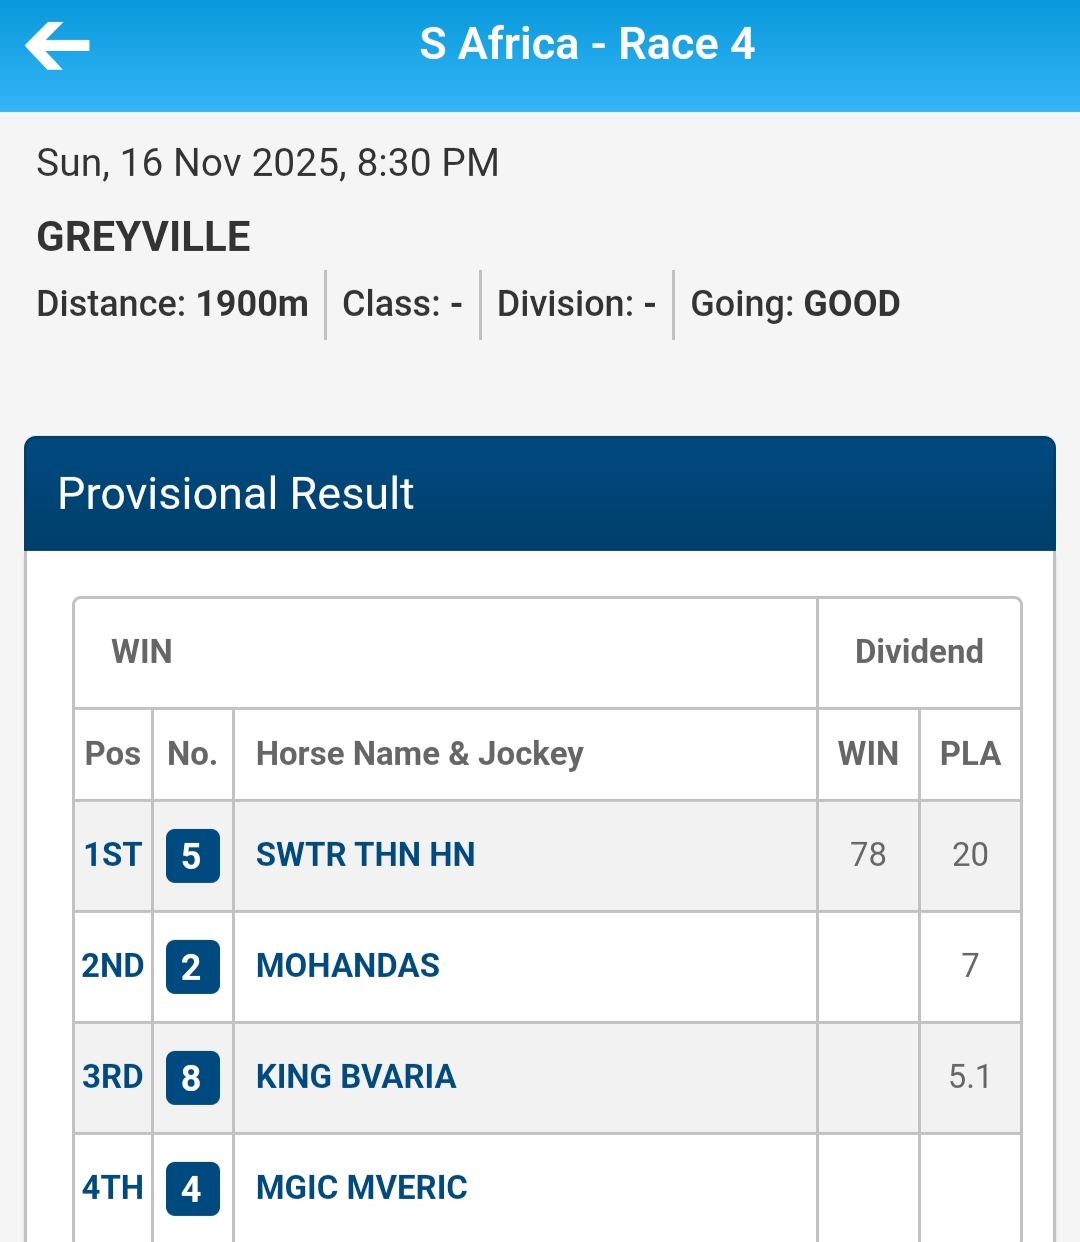Click the number 4 horse badge
The image size is (1080, 1242).
pos(192,1188)
